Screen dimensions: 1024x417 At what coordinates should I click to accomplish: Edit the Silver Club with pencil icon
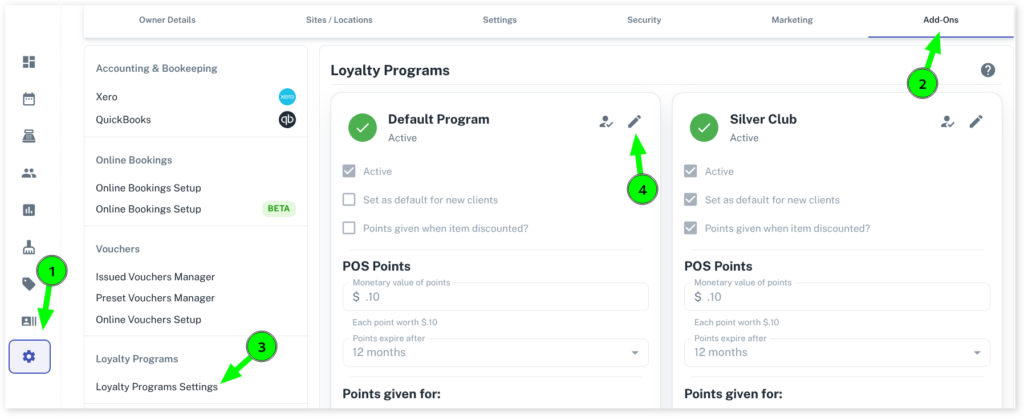coord(976,121)
